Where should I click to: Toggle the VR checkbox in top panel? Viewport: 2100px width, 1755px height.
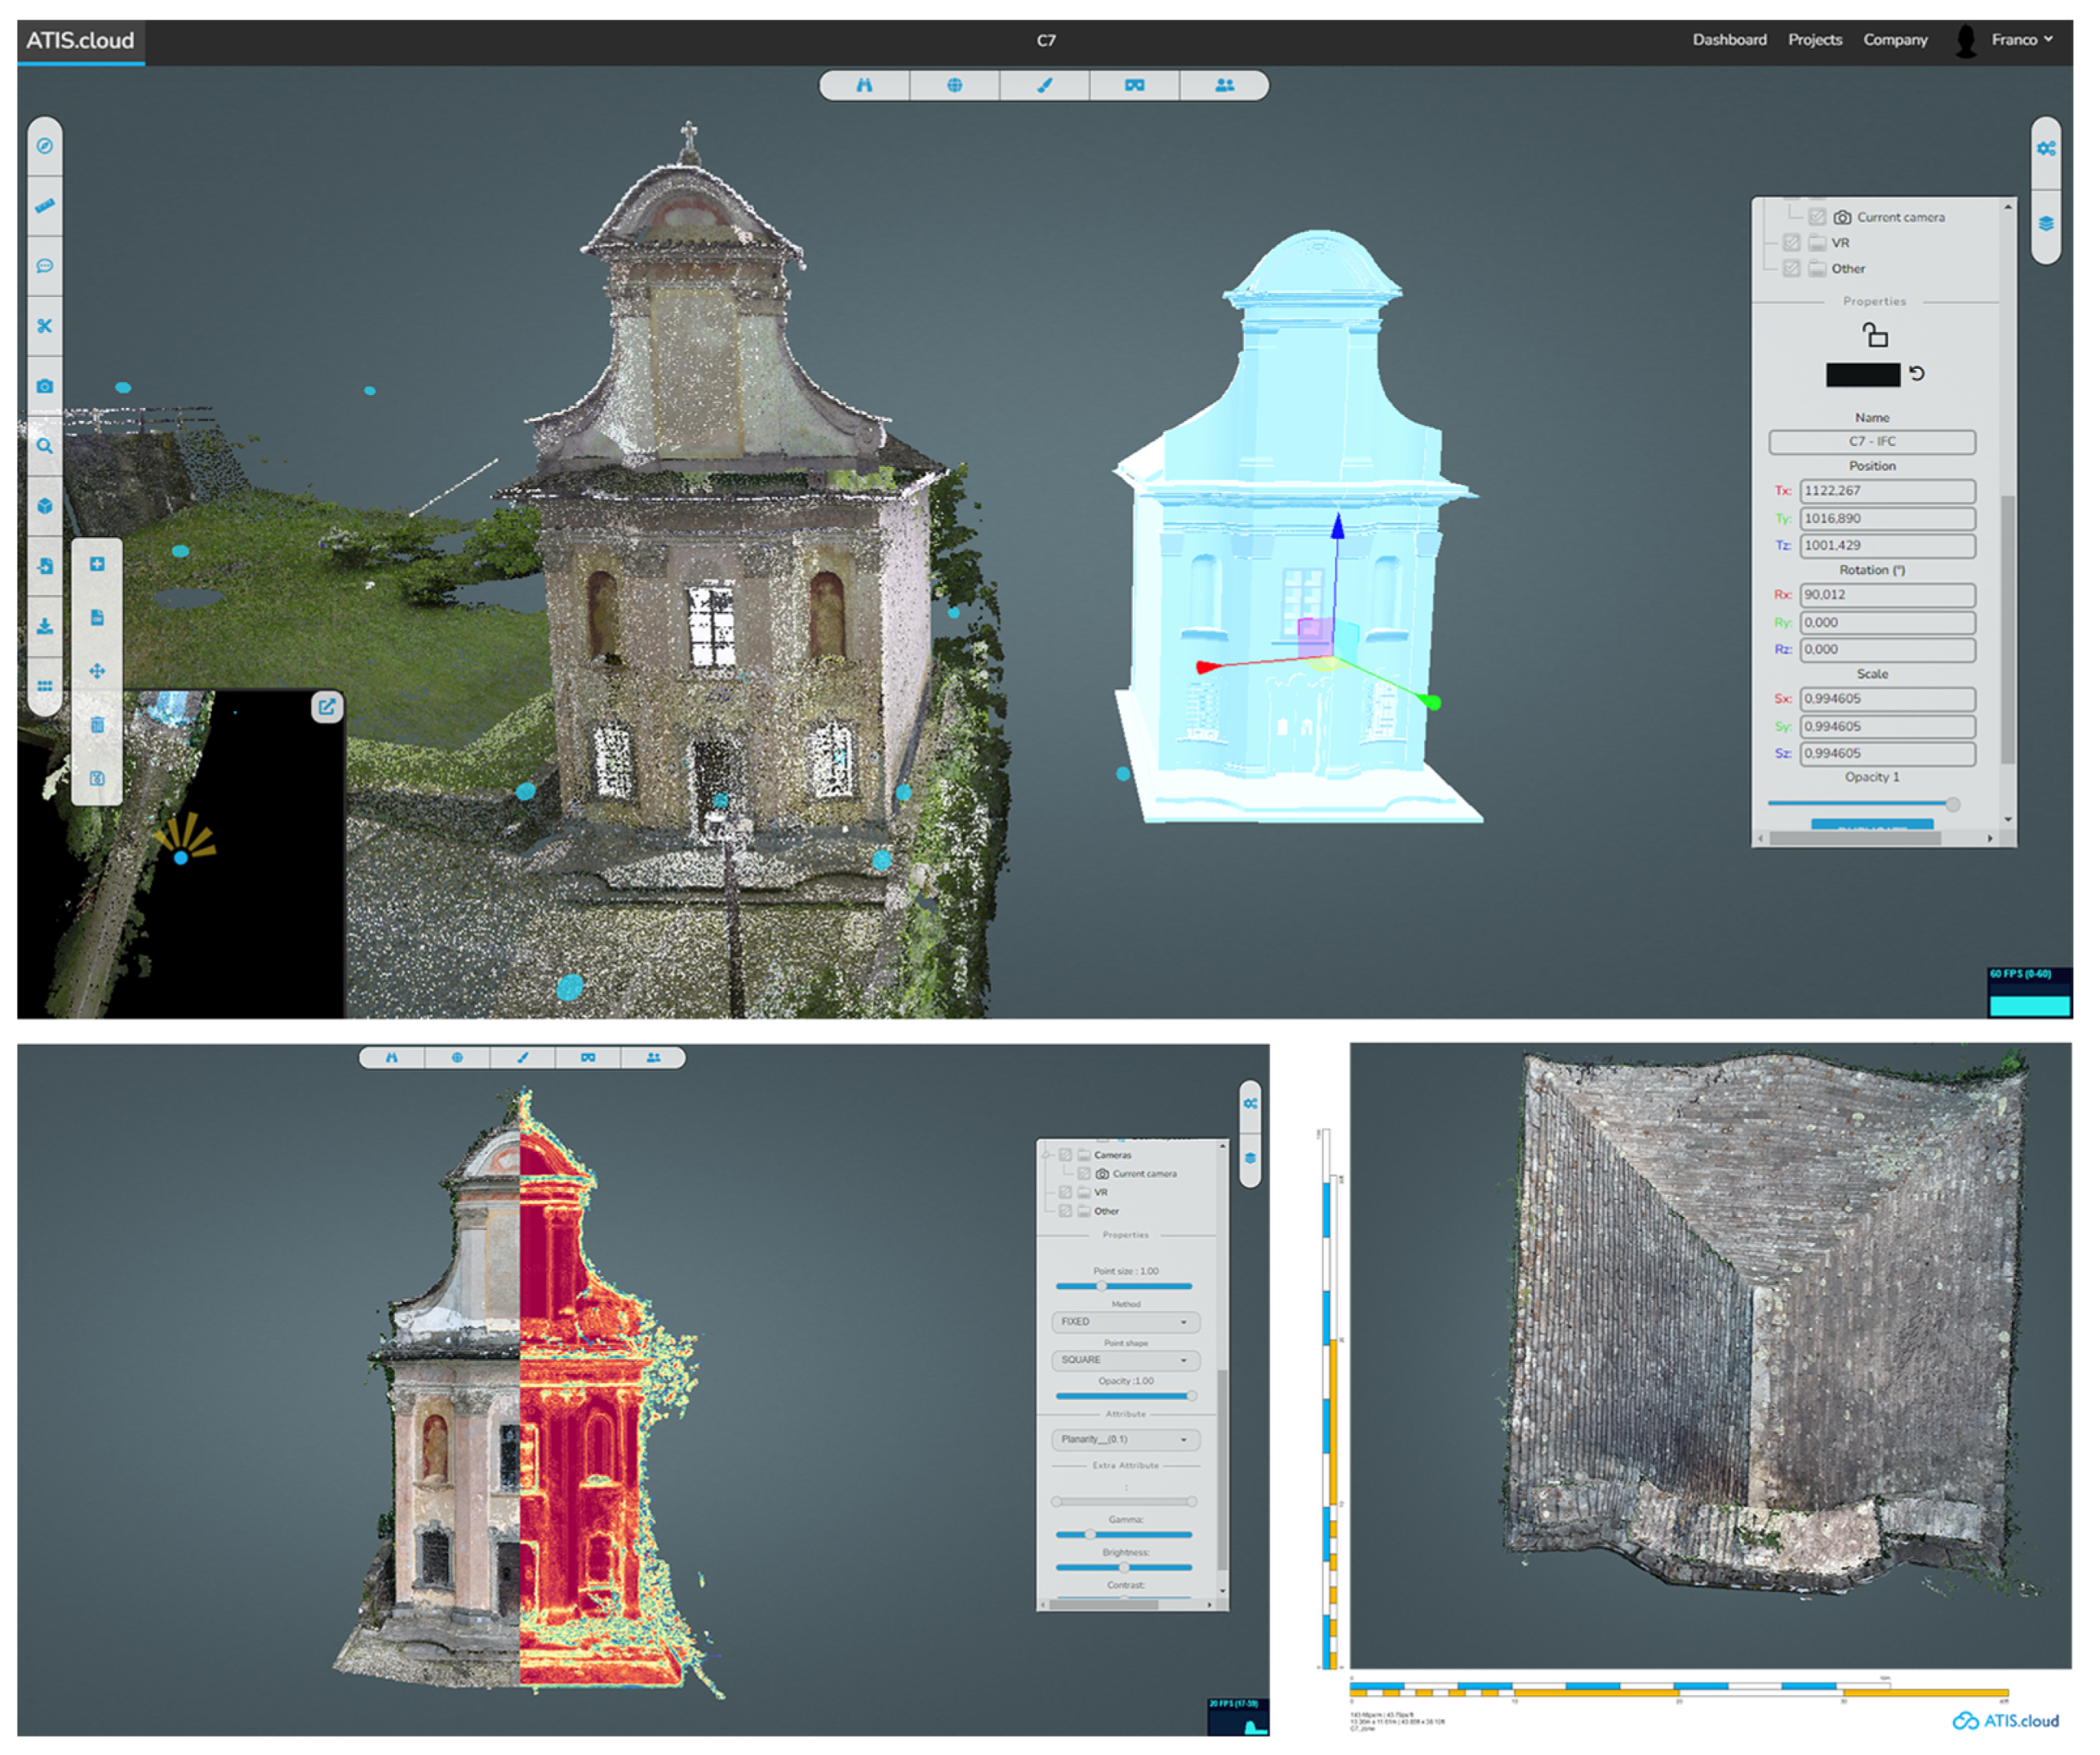pos(1791,243)
